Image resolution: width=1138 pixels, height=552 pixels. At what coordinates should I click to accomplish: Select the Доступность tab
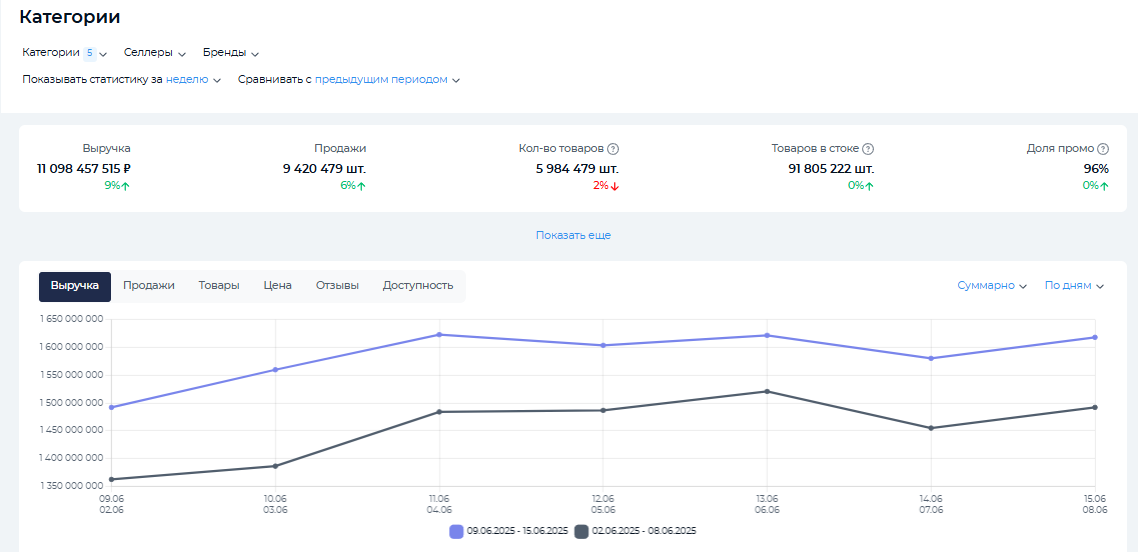(418, 286)
